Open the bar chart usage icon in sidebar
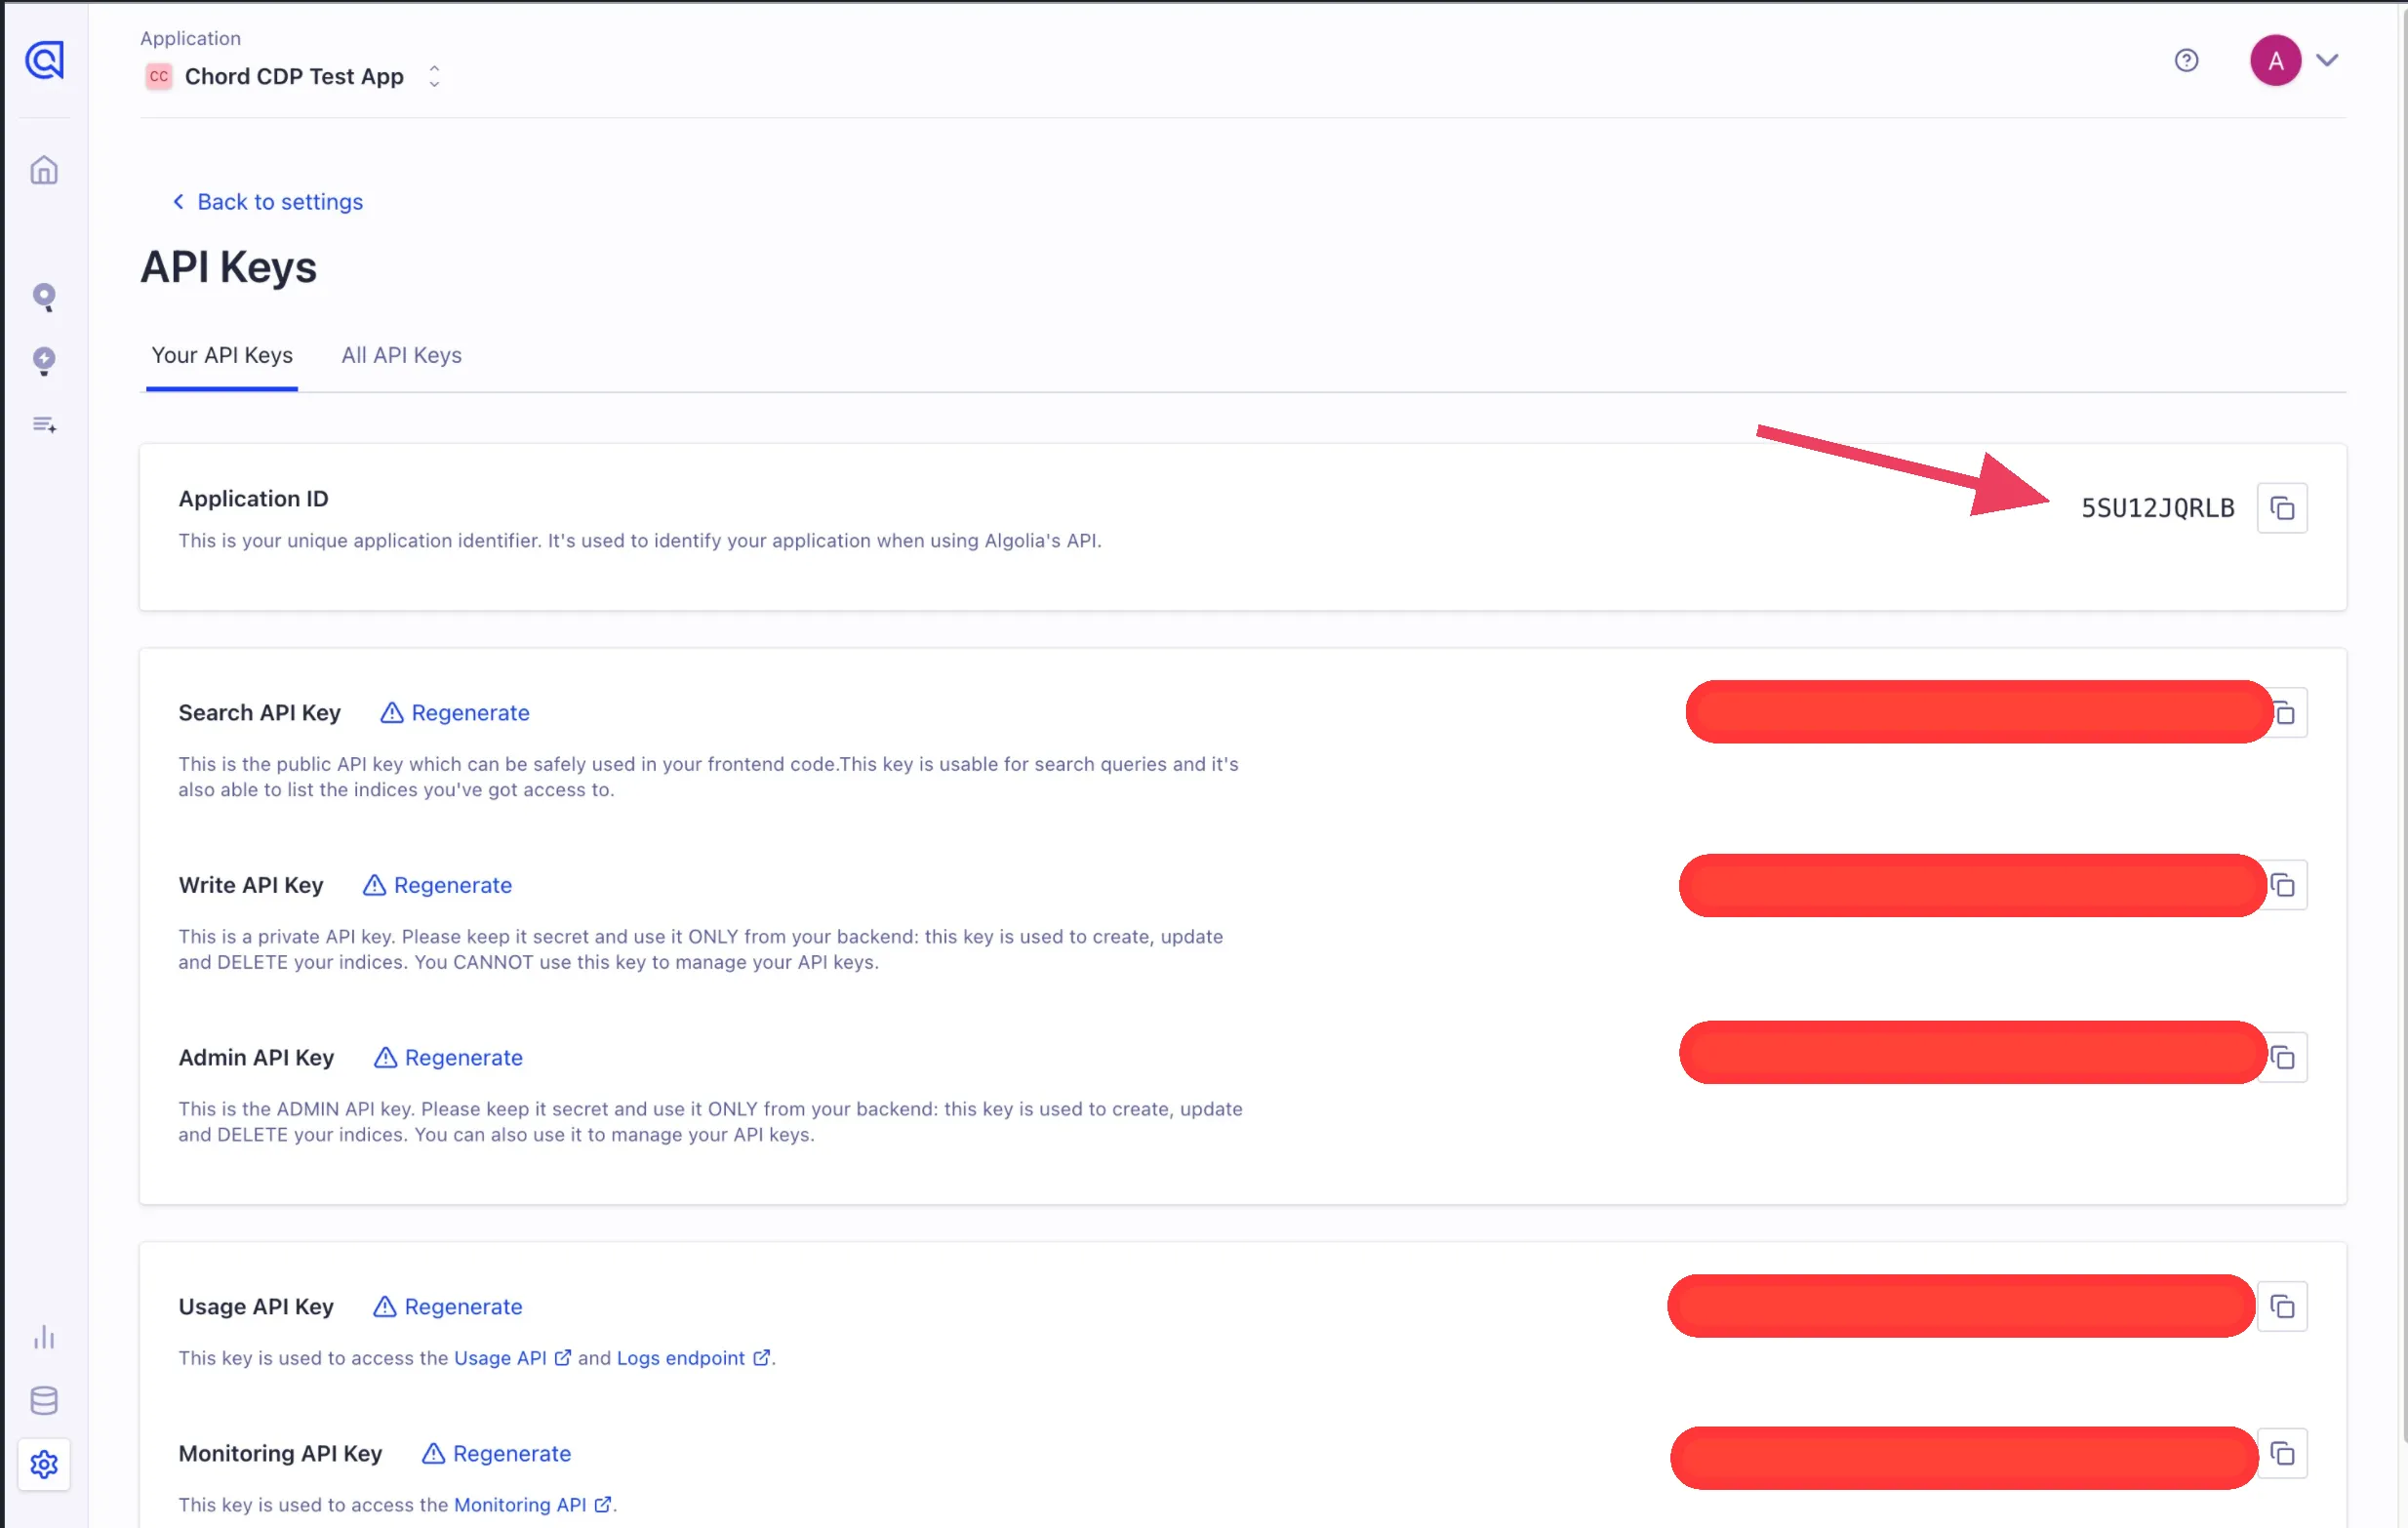2408x1528 pixels. (x=44, y=1337)
